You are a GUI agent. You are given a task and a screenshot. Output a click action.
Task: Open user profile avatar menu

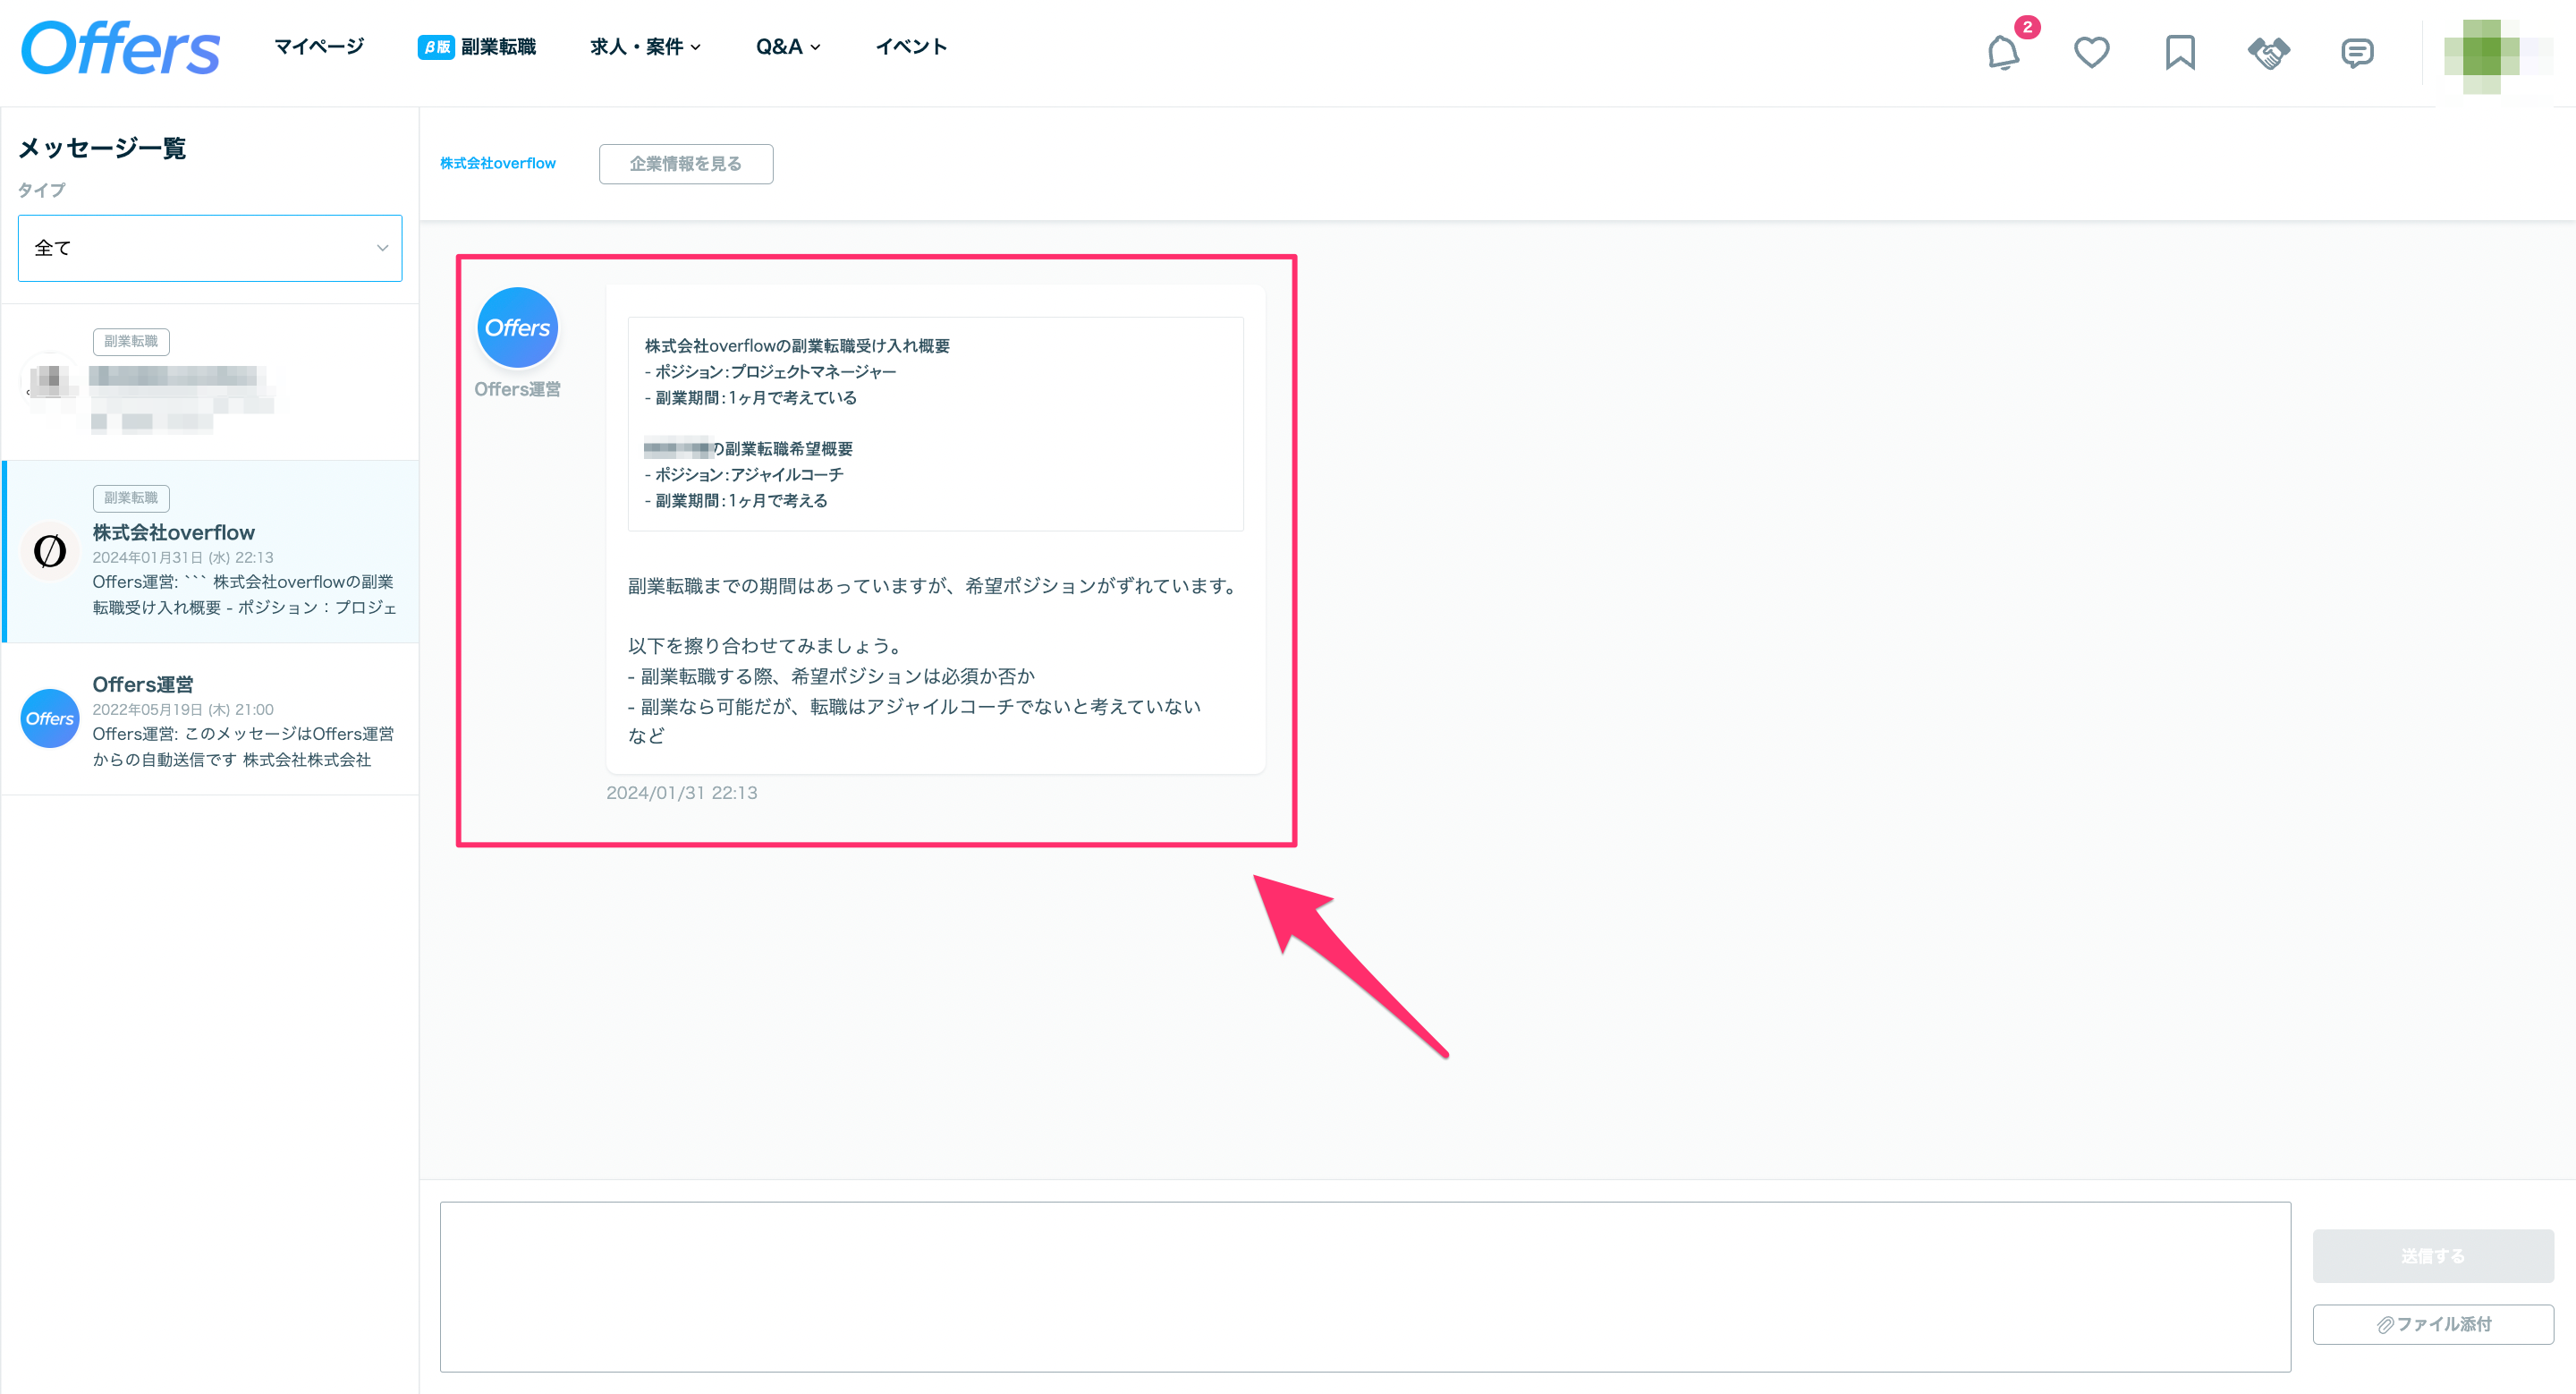point(2497,56)
